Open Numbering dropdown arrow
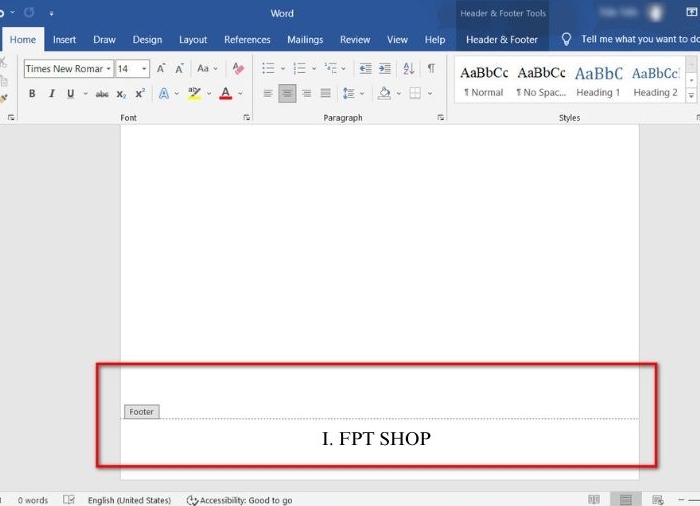 [314, 69]
